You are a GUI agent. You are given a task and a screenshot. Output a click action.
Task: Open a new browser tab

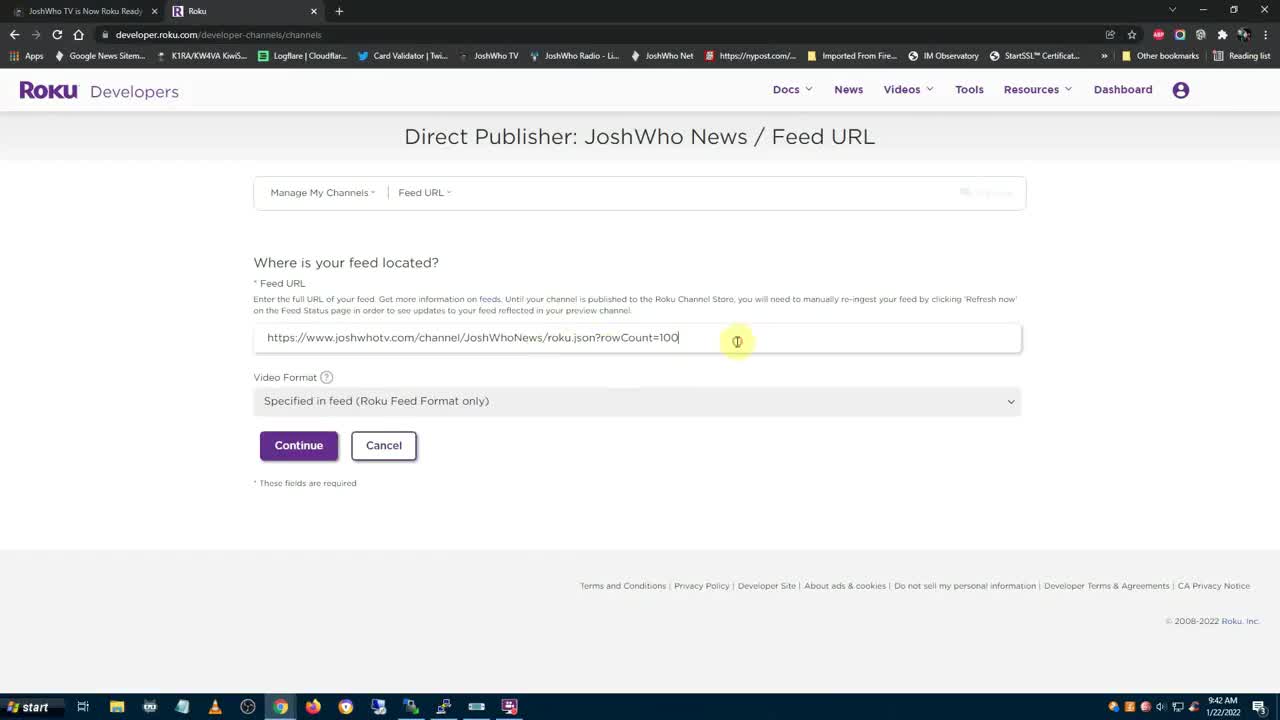click(339, 11)
